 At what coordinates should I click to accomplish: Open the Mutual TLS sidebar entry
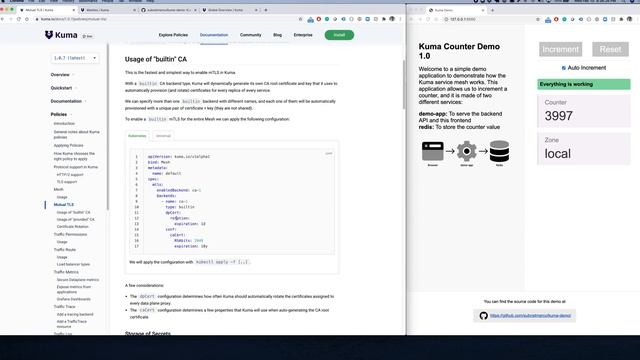click(64, 204)
